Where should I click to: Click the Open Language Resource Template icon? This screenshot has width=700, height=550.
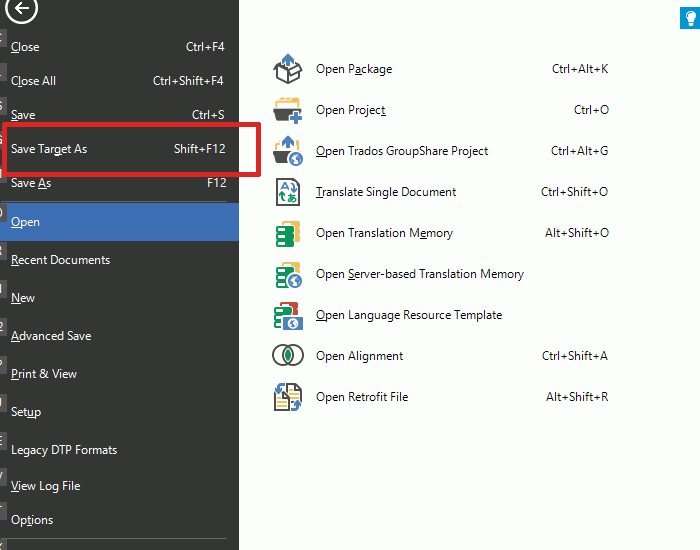click(x=288, y=315)
